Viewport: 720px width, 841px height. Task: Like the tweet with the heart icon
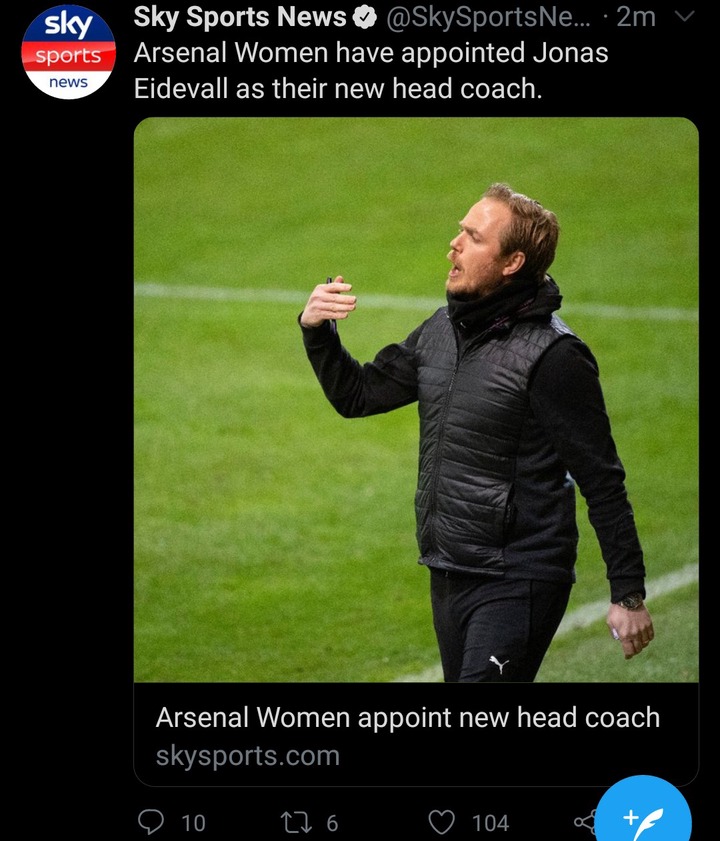click(442, 822)
